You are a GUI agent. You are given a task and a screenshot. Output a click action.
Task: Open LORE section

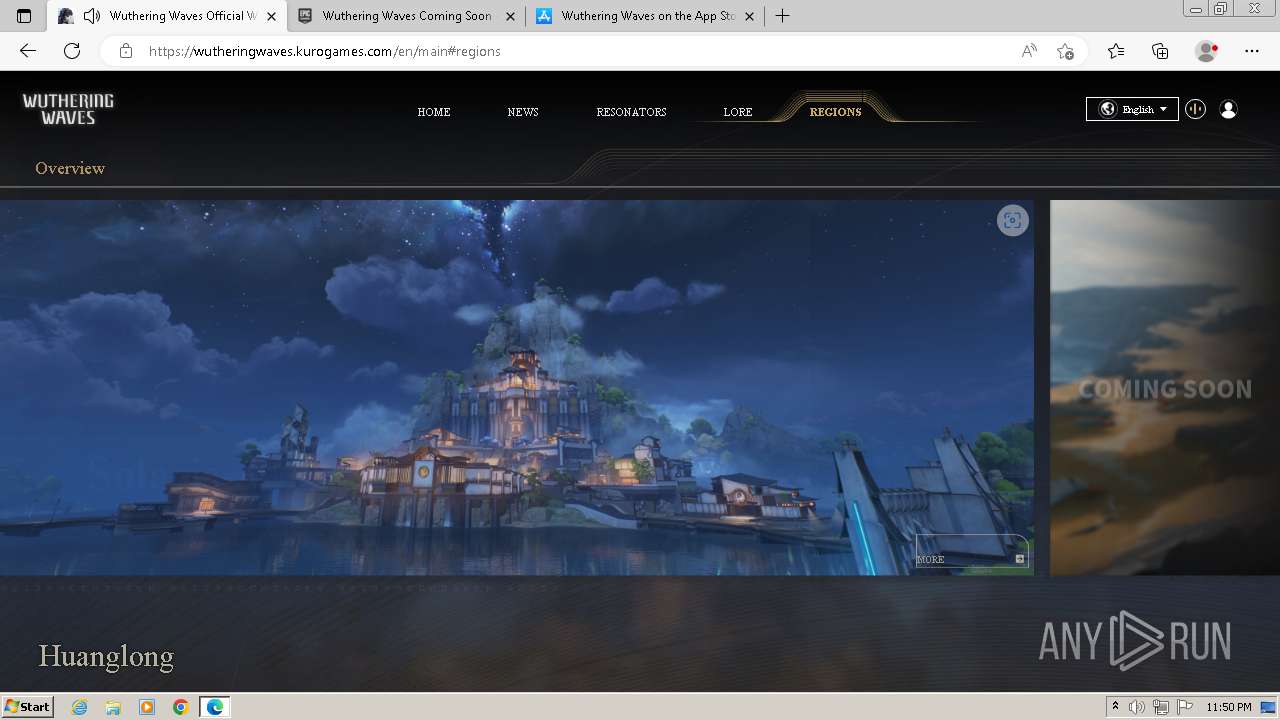pyautogui.click(x=738, y=112)
